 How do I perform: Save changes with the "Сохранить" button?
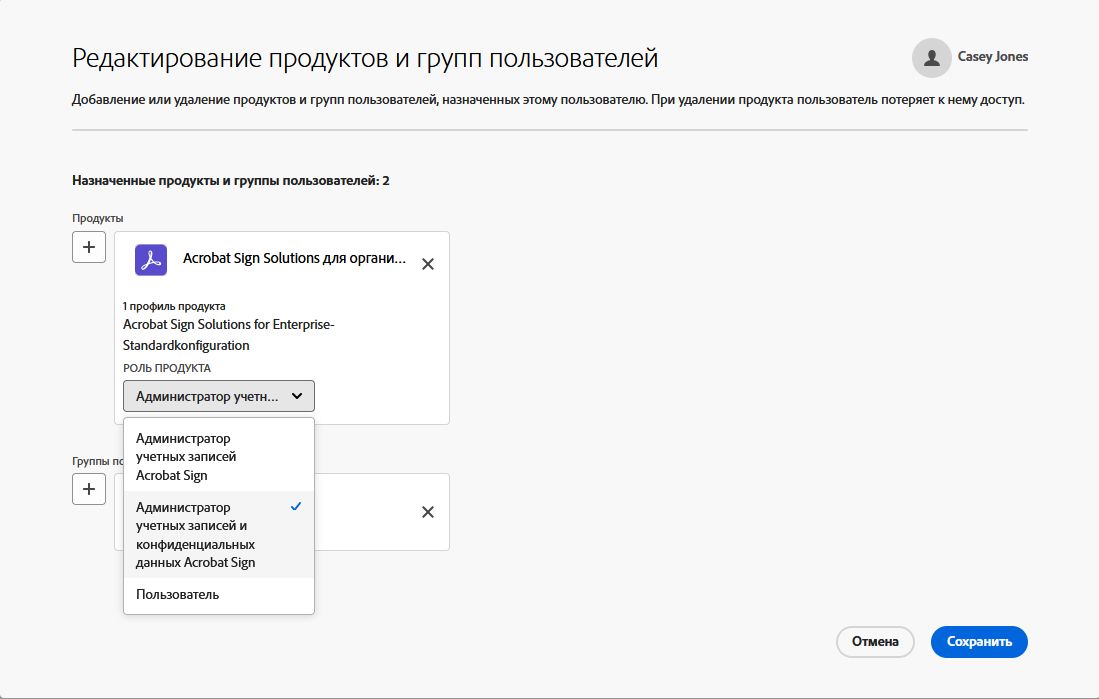[978, 642]
